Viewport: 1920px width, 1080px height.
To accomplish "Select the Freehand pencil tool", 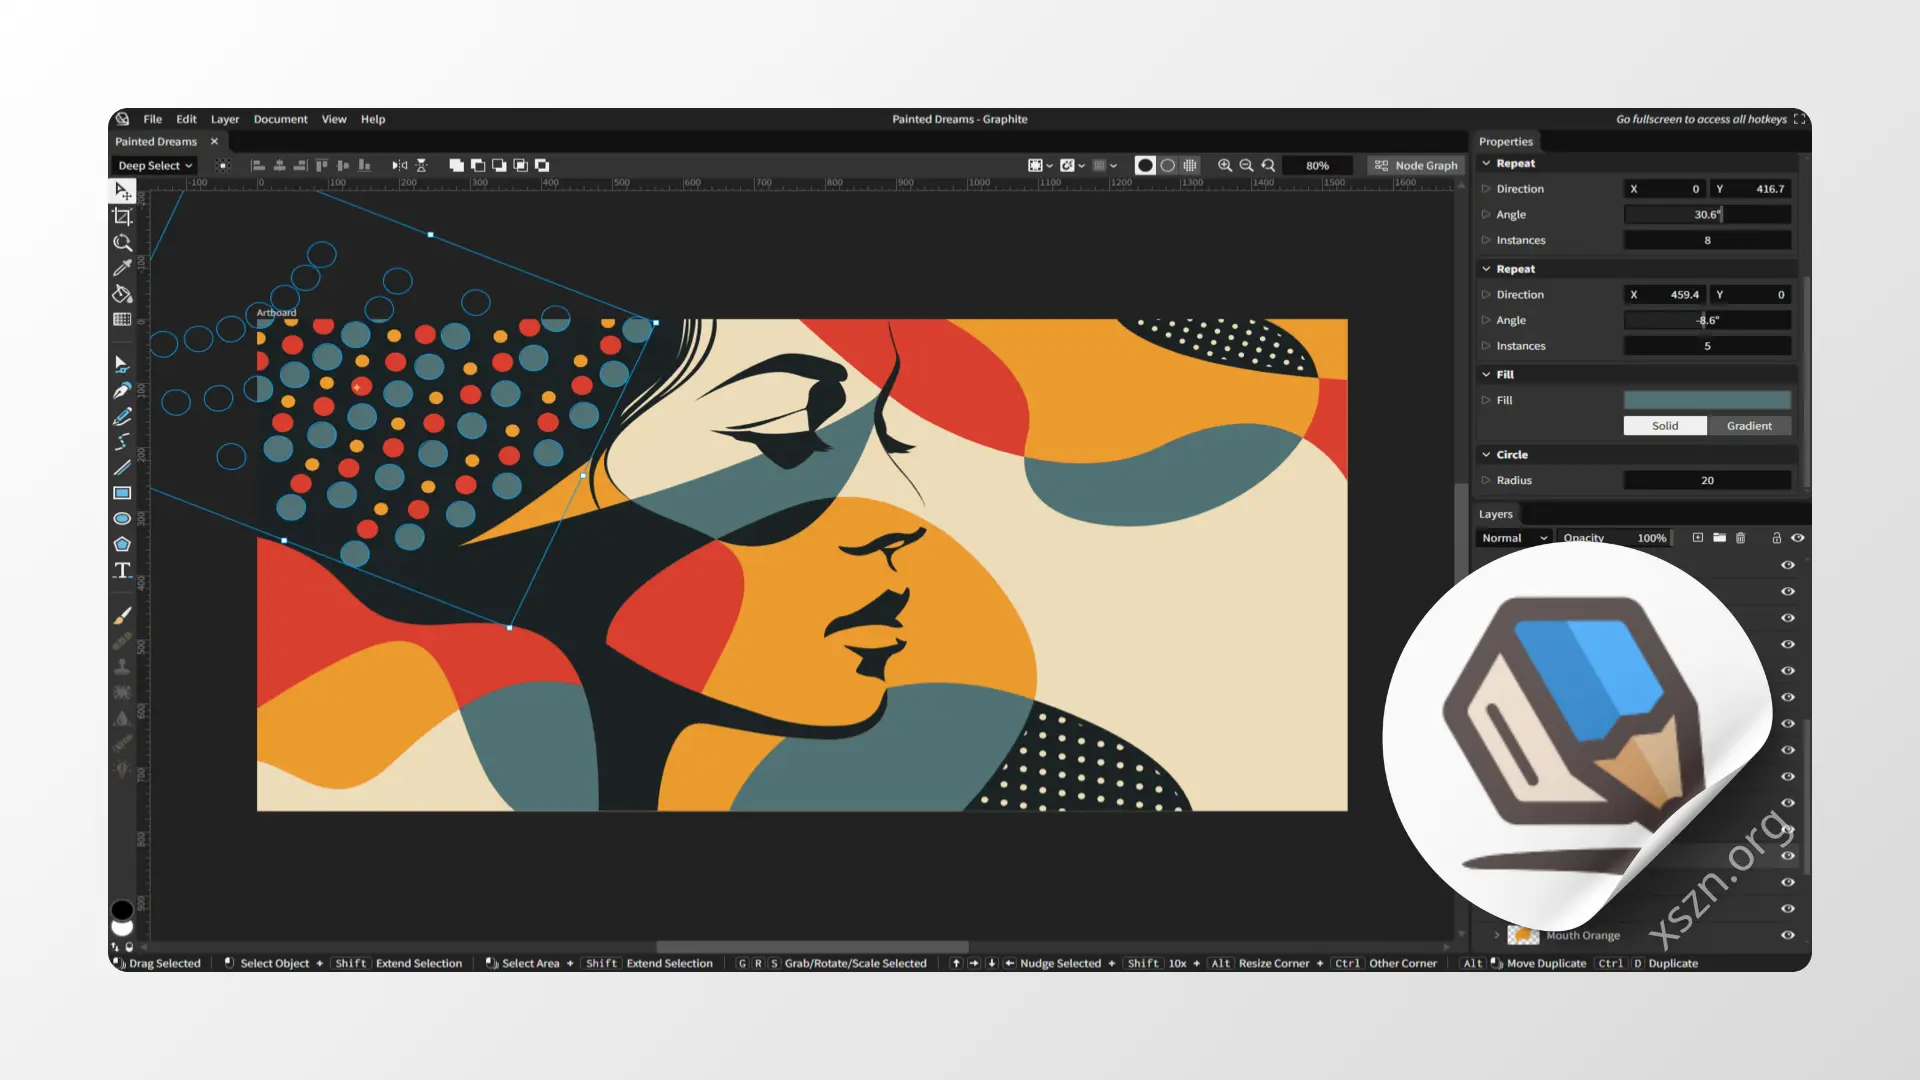I will click(x=122, y=416).
